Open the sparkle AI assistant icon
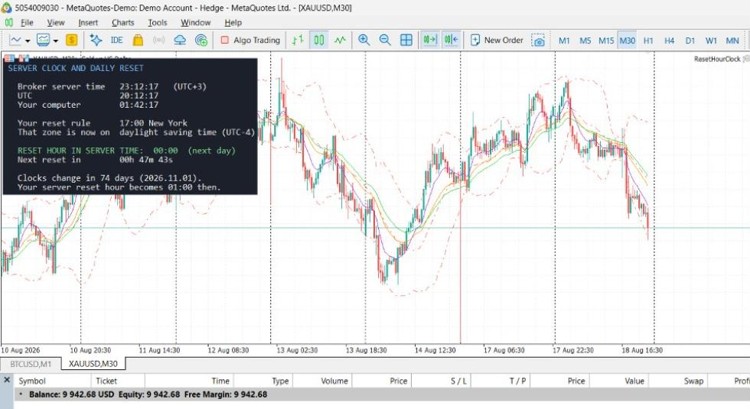Viewport: 750px width, 409px height. click(96, 40)
